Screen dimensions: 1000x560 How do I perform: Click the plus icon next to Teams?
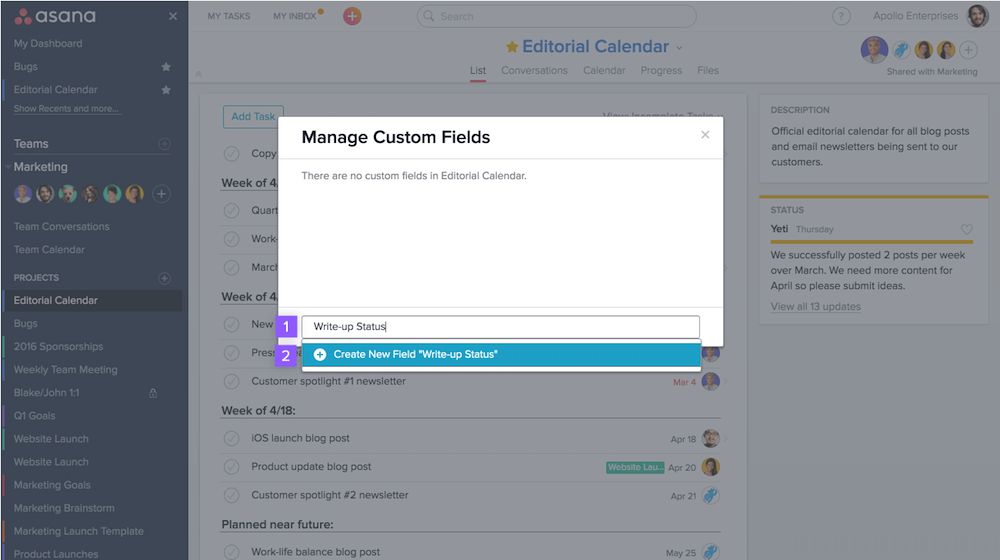[165, 144]
